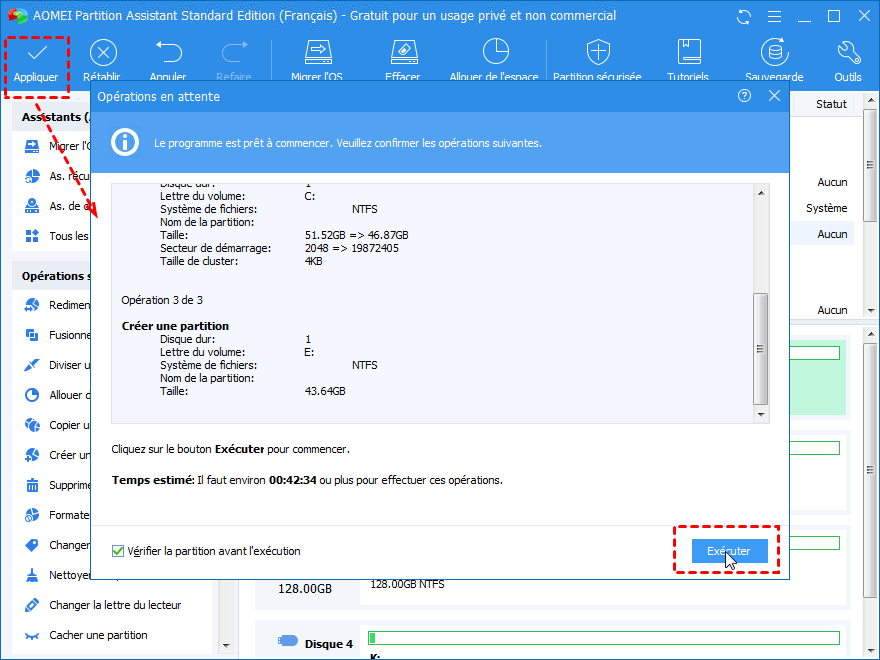This screenshot has height=660, width=880.
Task: Click the Système status cell
Action: [826, 208]
